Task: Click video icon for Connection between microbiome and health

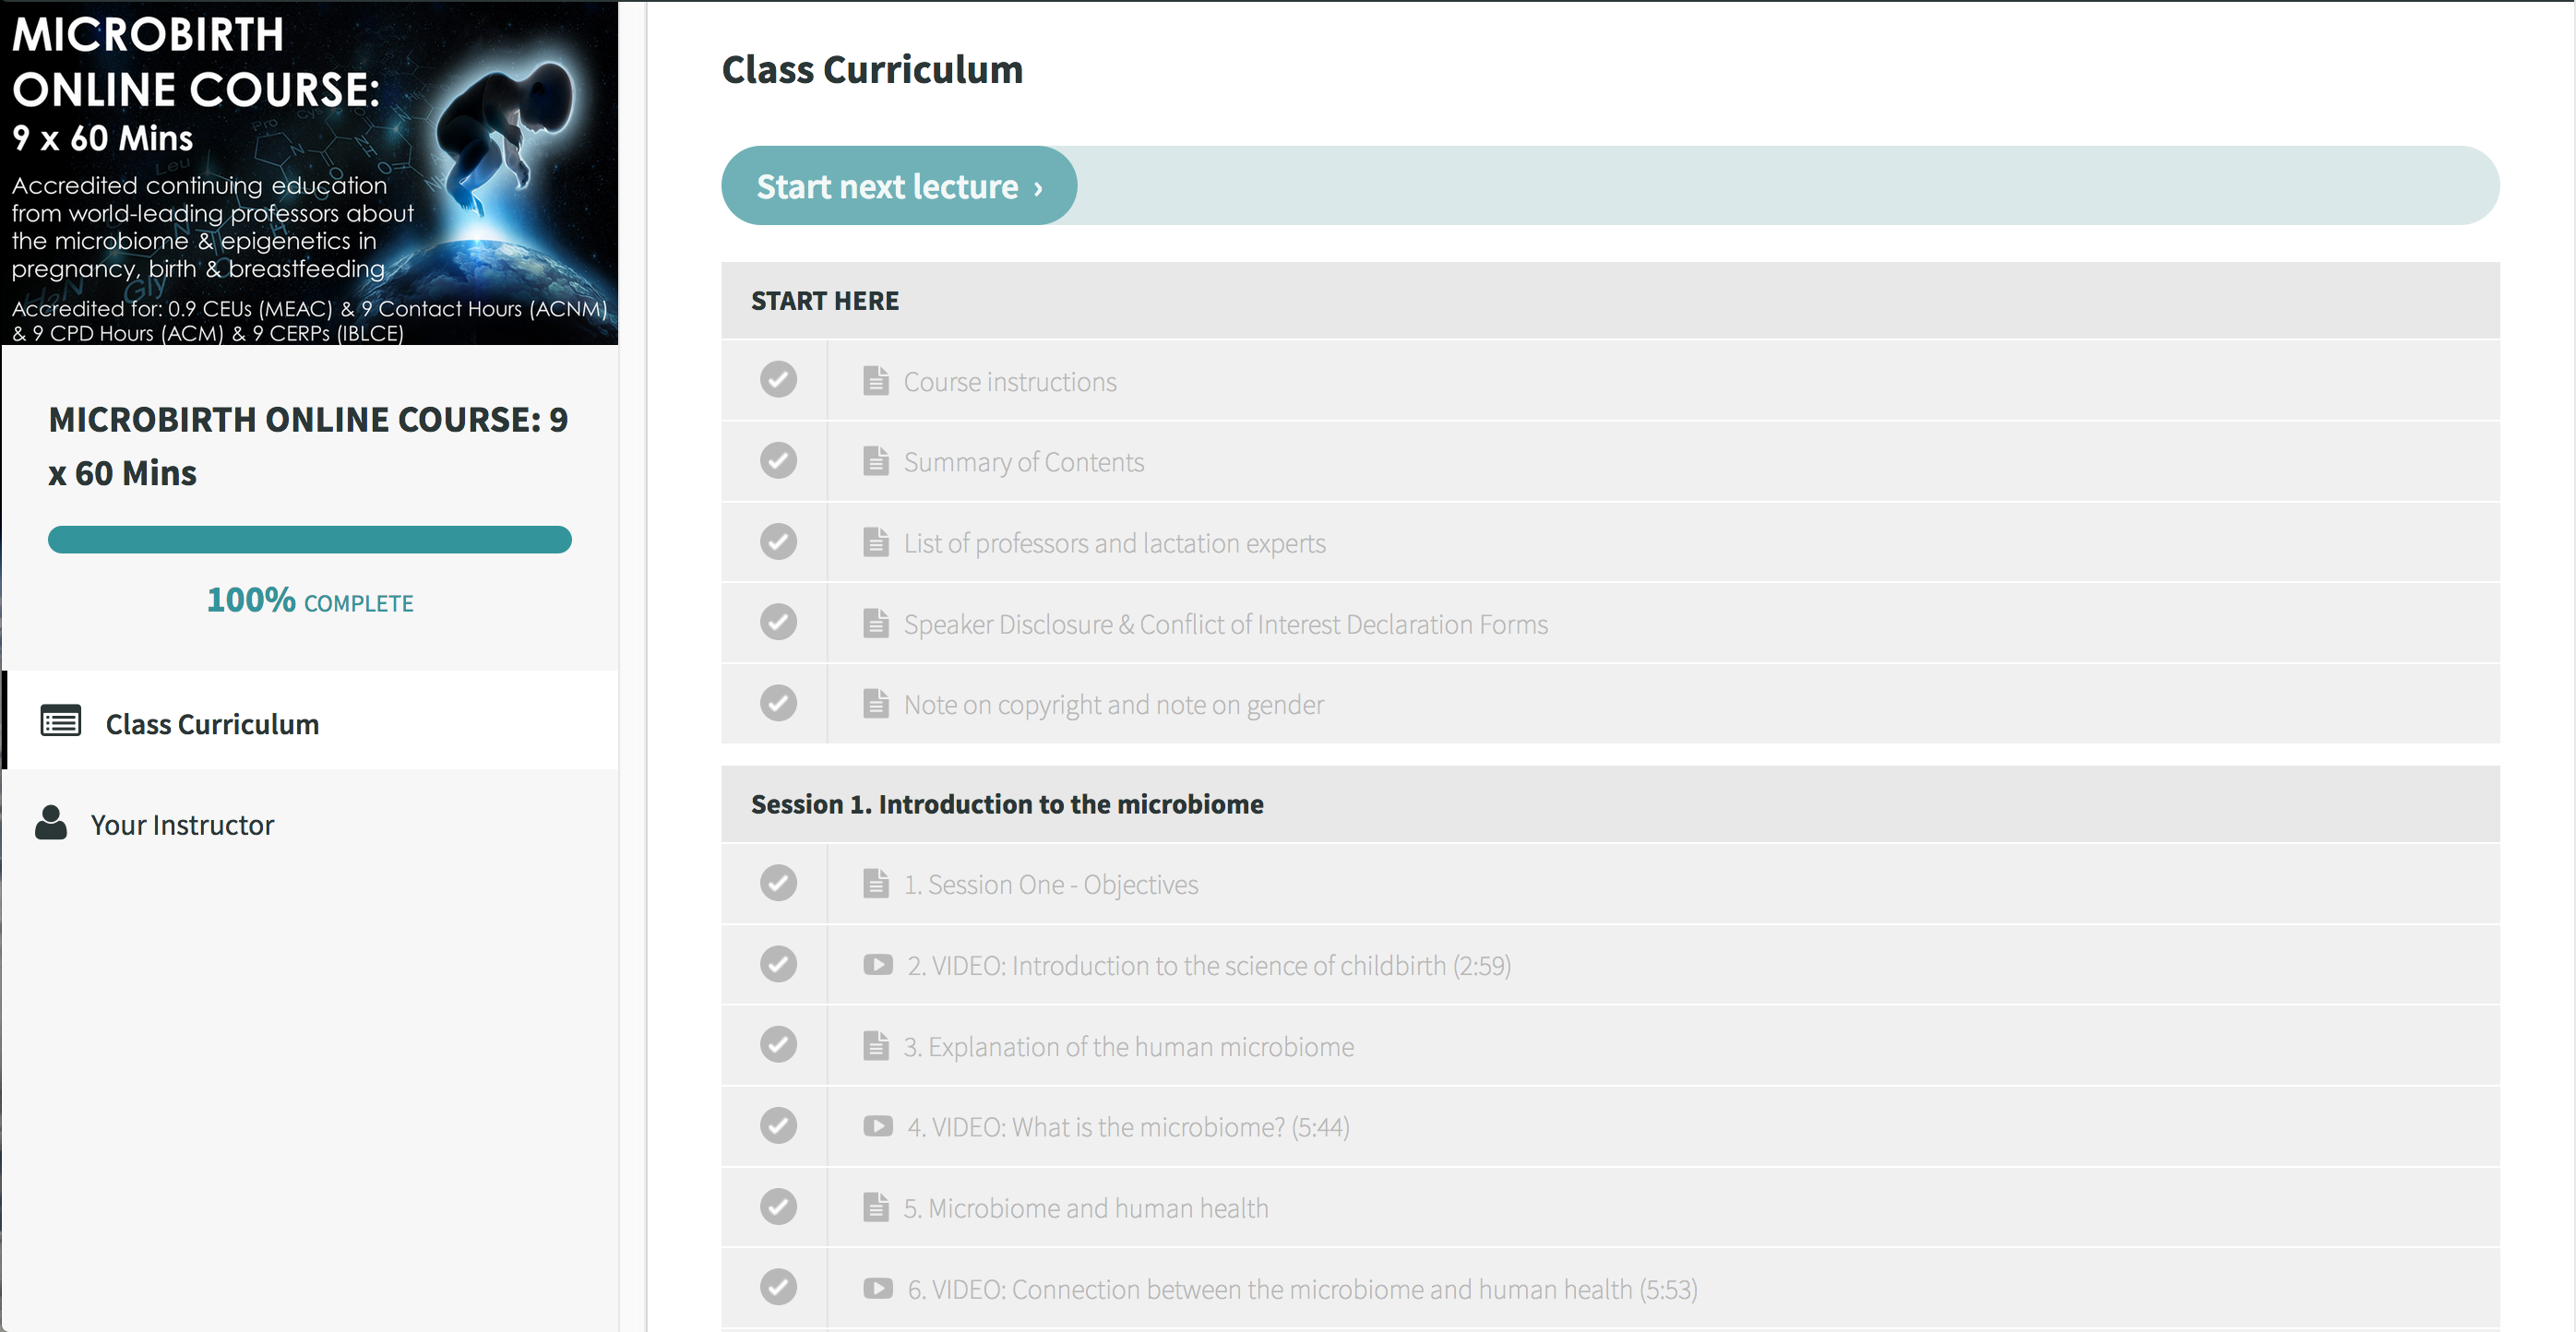Action: click(877, 1289)
